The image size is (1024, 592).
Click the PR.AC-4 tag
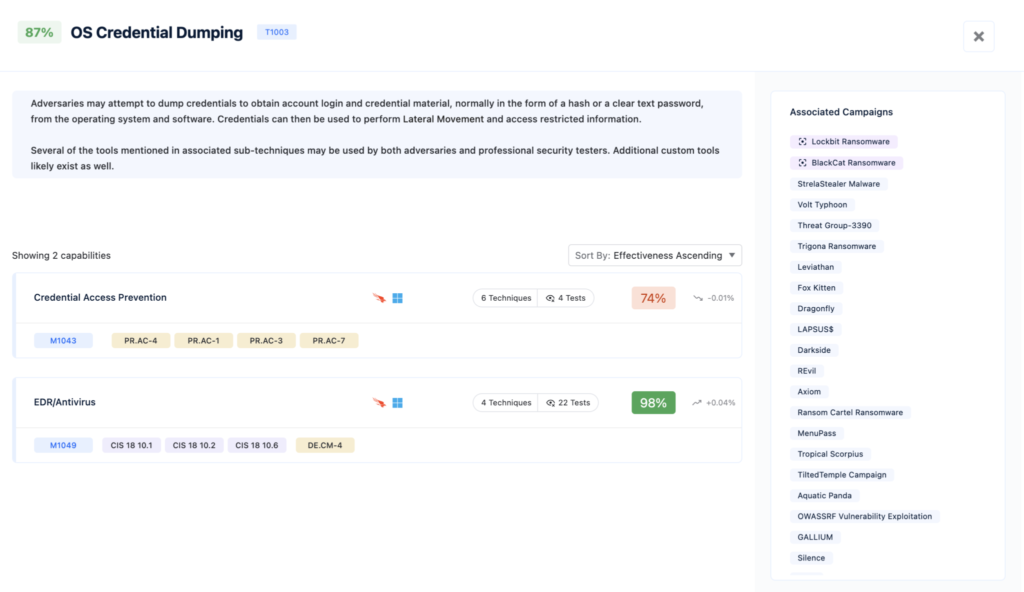[x=140, y=340]
